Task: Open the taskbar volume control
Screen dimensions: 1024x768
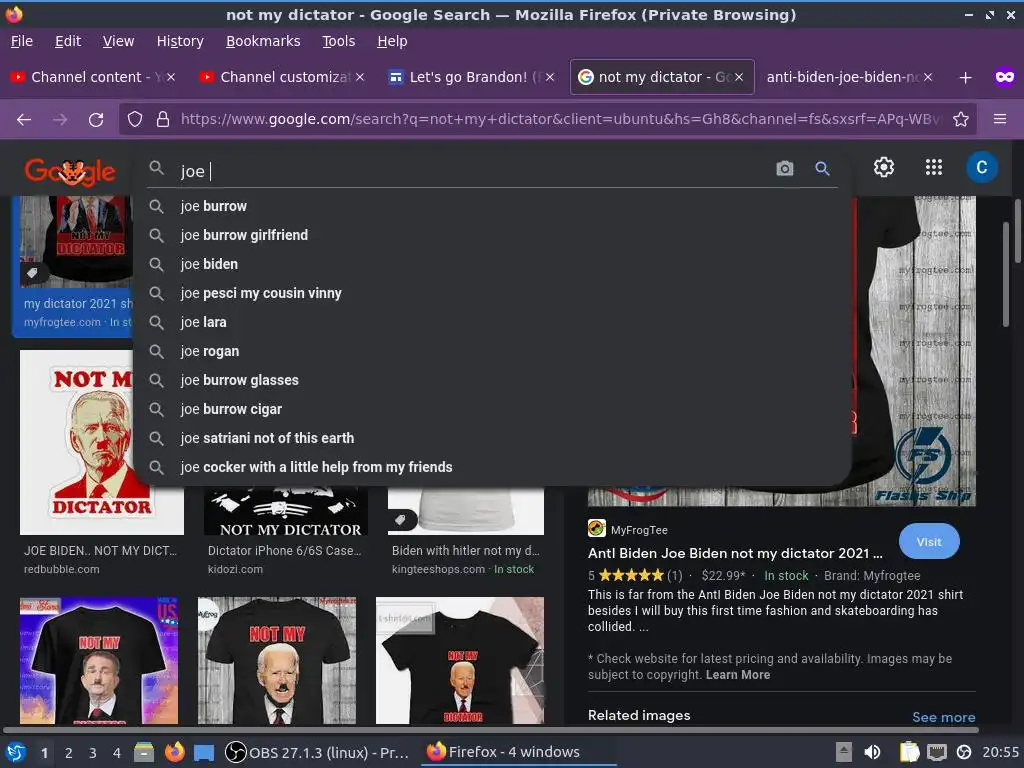Action: pos(872,752)
